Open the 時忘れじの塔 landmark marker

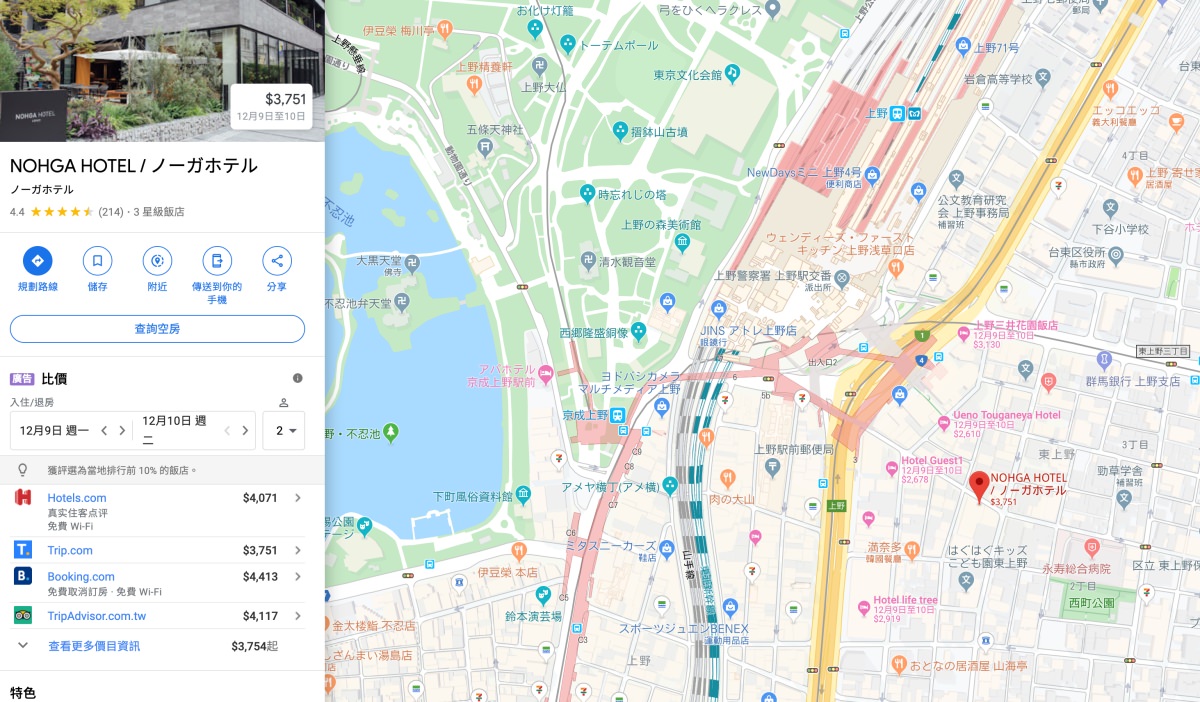coord(588,193)
